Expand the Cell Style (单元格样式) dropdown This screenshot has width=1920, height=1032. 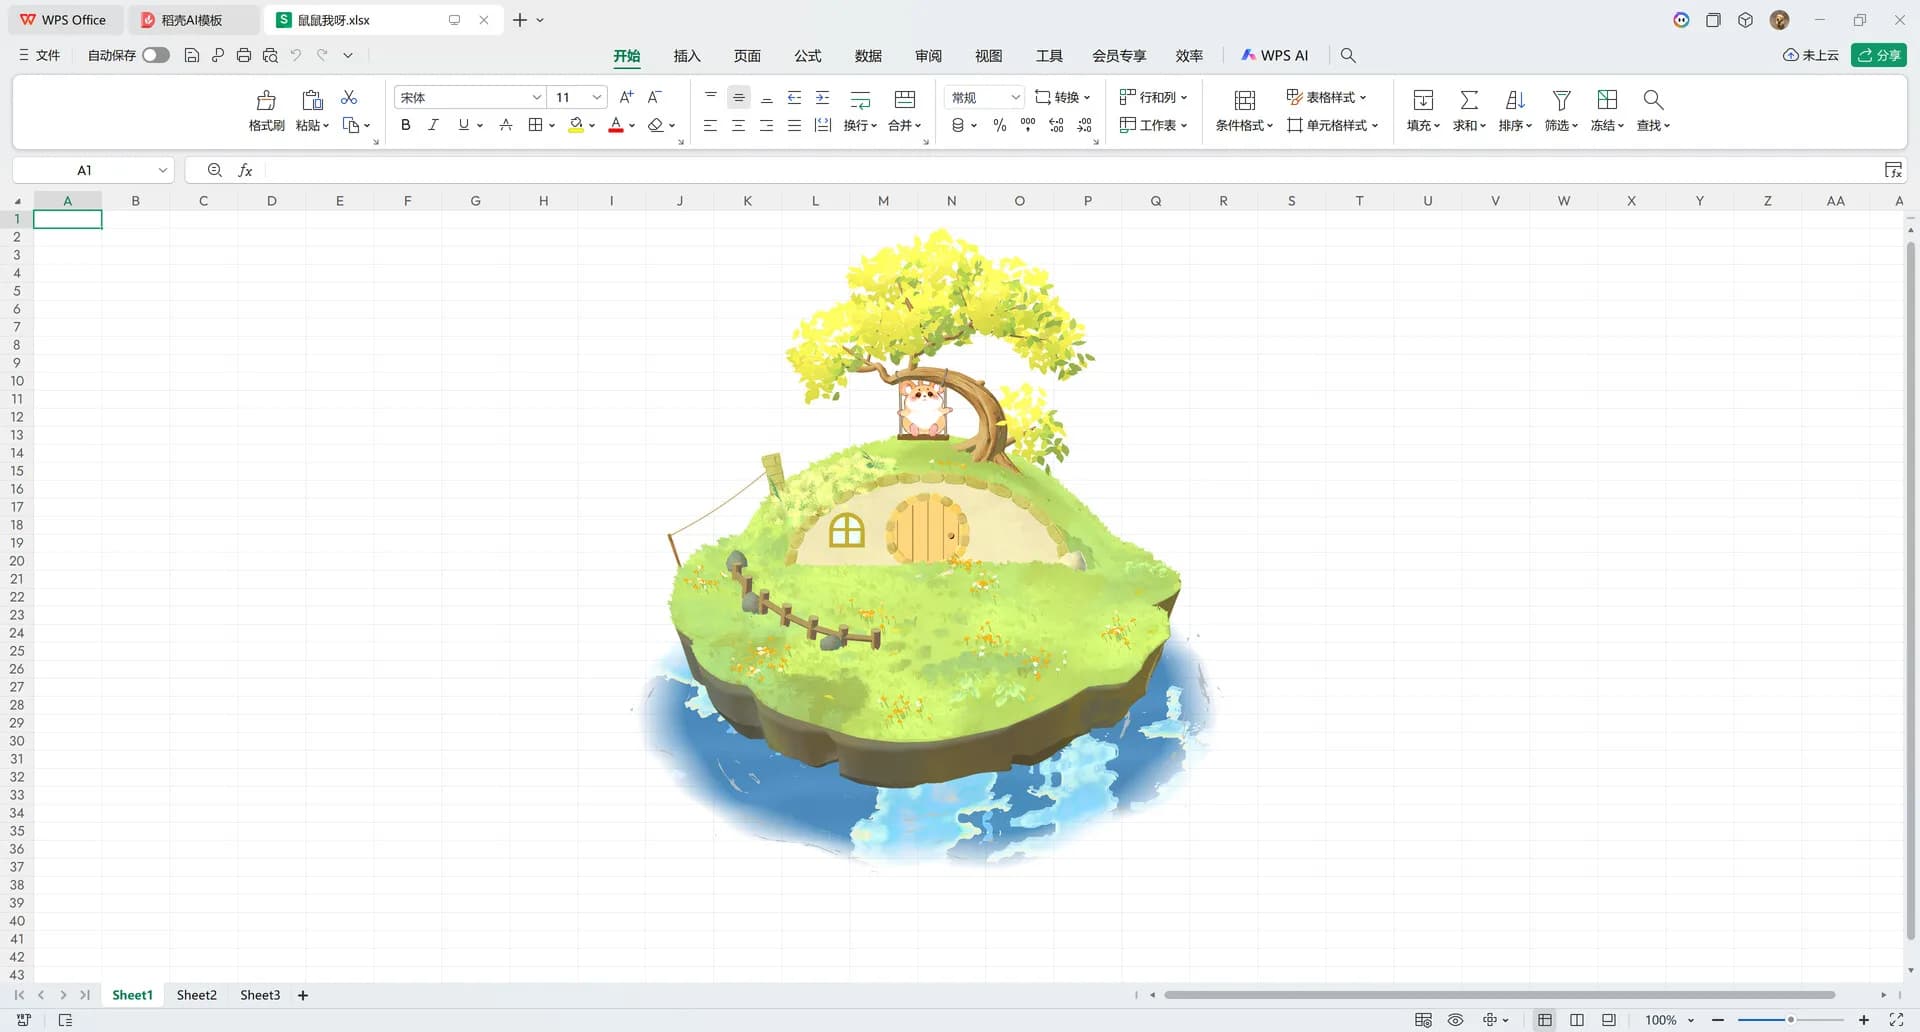click(x=1333, y=125)
